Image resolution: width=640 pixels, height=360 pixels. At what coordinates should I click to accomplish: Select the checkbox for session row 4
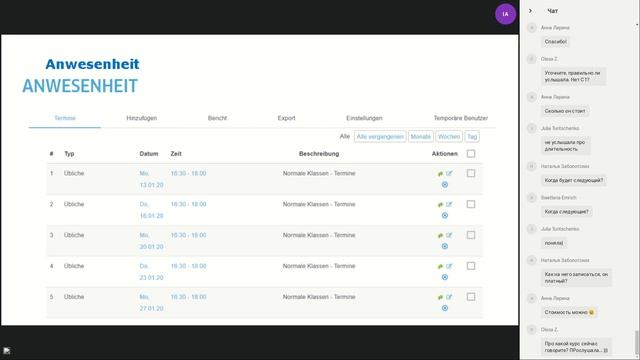coord(471,266)
